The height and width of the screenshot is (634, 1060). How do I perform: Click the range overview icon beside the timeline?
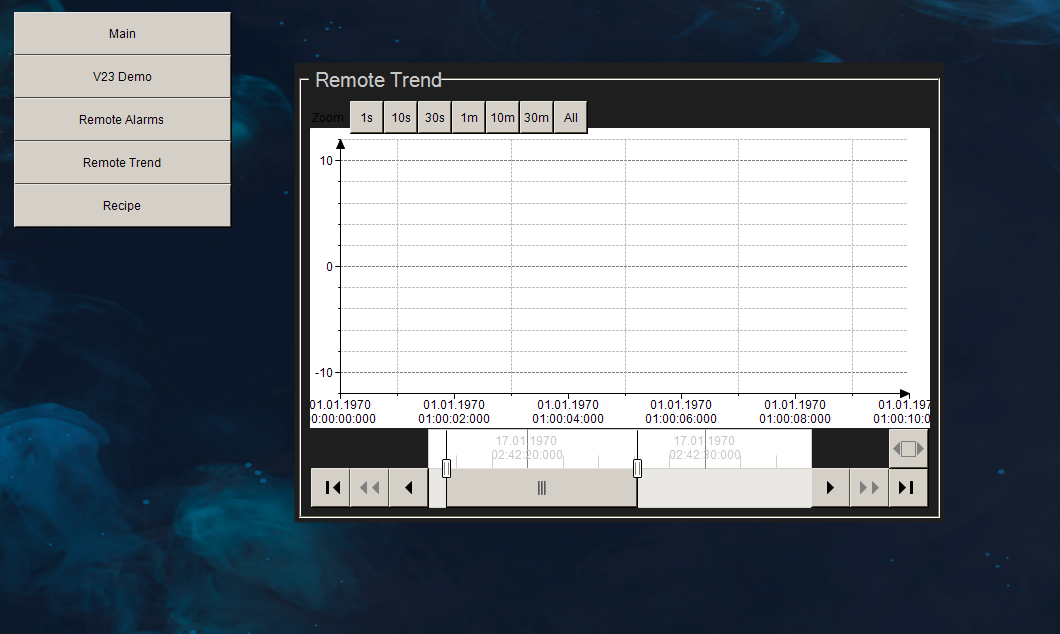pos(907,449)
